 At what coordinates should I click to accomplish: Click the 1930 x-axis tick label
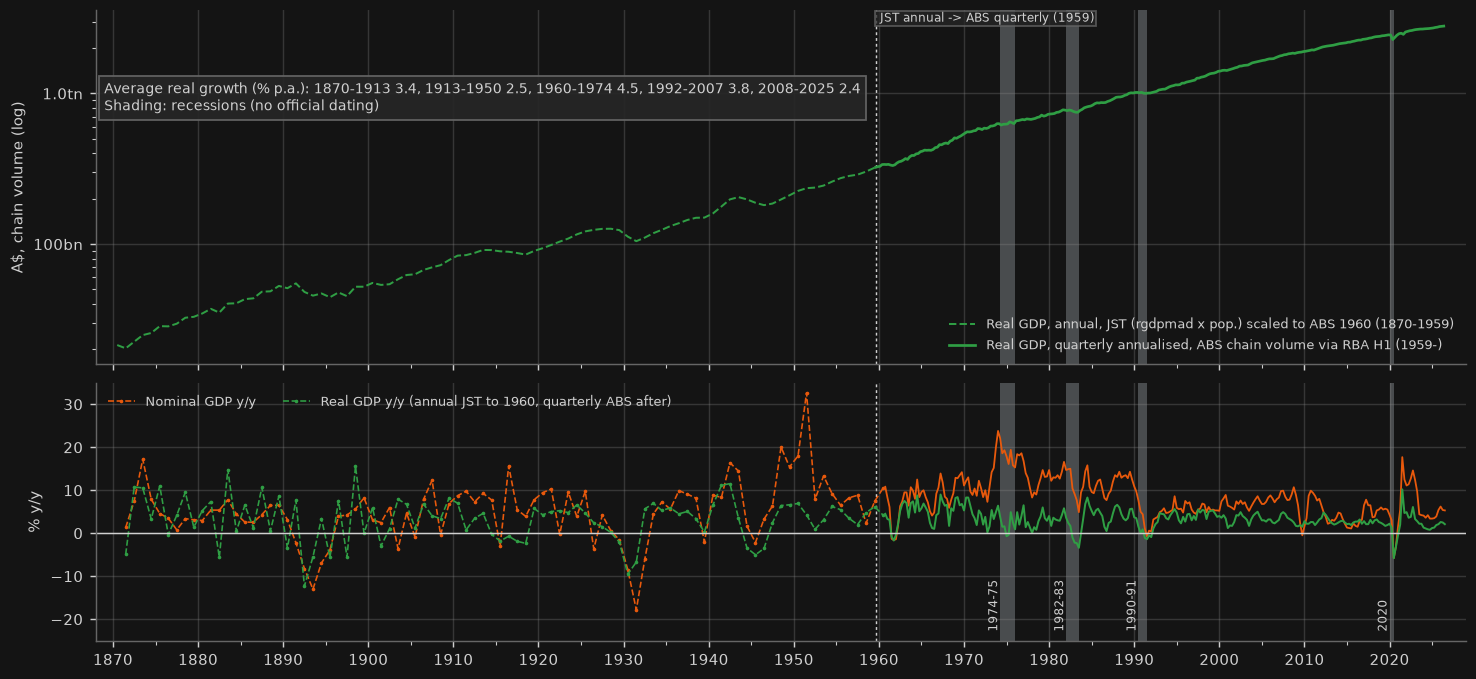624,661
